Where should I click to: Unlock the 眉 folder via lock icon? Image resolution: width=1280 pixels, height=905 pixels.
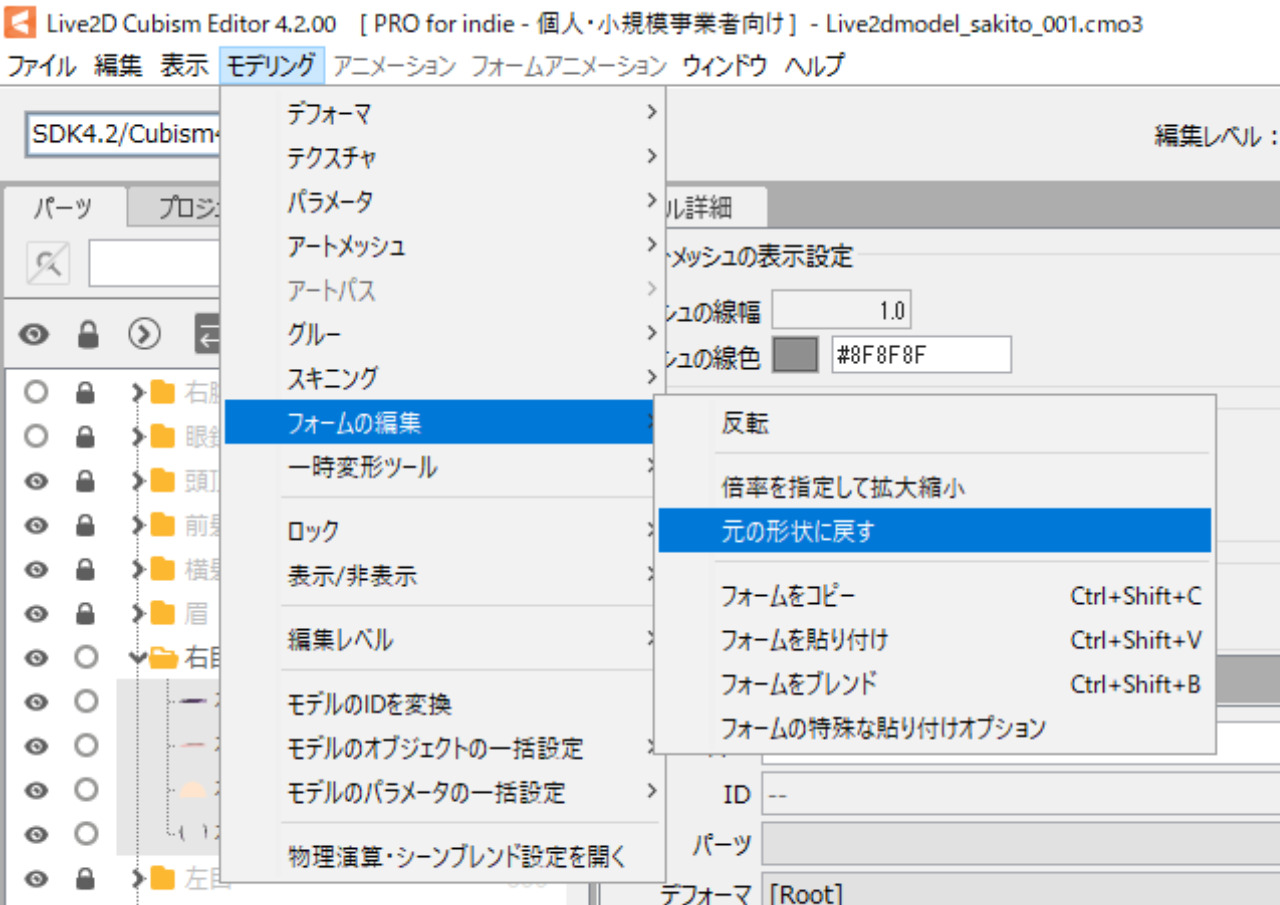pos(86,613)
